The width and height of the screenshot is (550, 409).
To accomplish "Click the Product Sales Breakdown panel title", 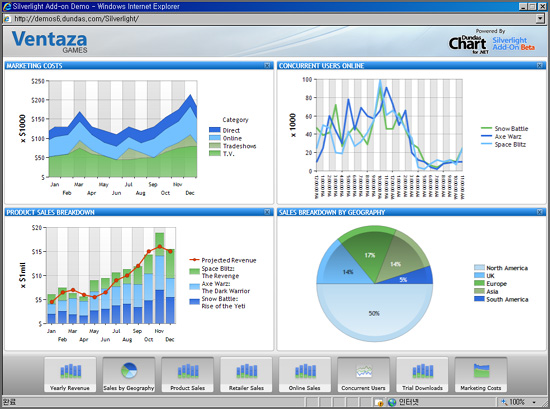I will [51, 212].
